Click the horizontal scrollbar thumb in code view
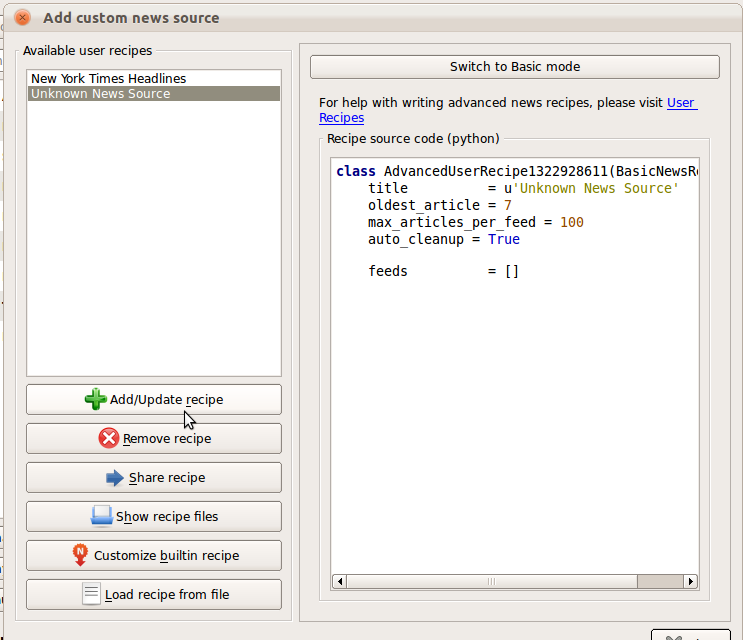Viewport: 743px width, 640px height. (490, 581)
